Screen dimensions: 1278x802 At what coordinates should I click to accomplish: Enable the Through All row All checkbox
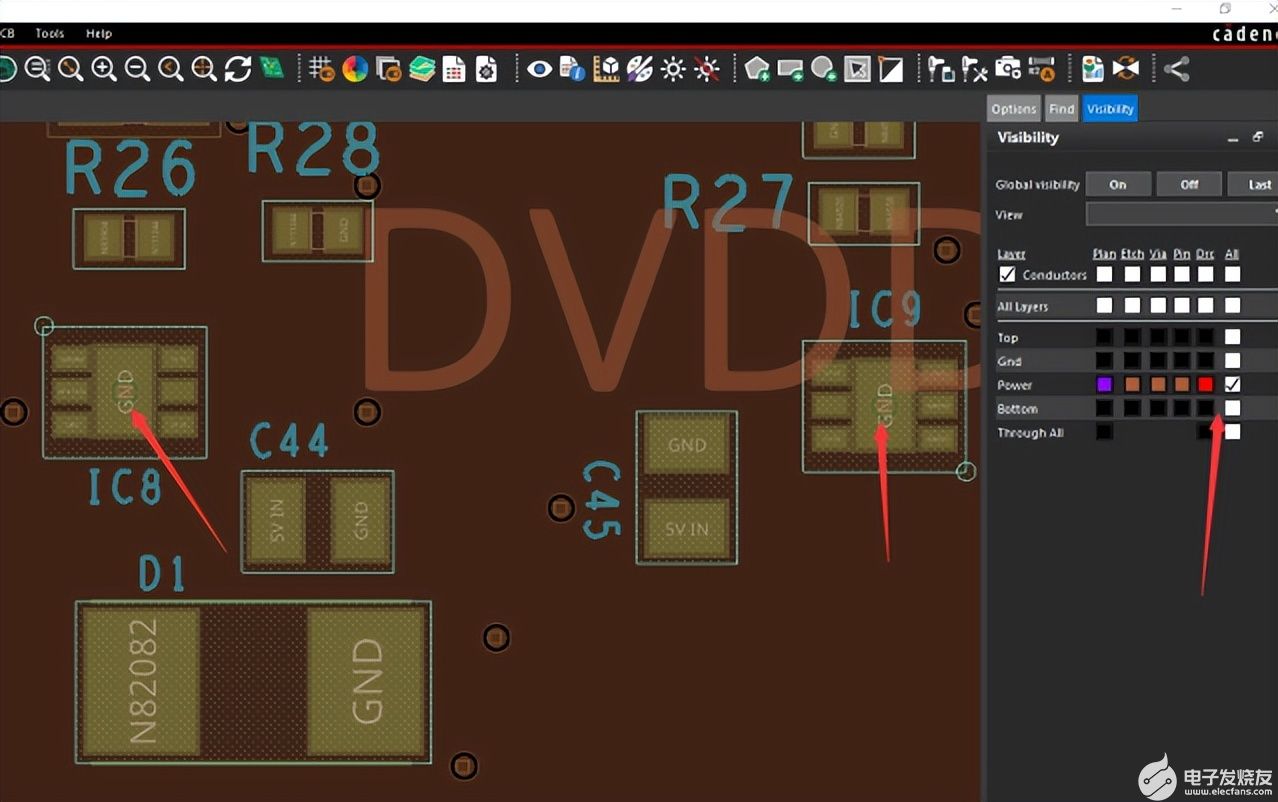(x=1232, y=432)
